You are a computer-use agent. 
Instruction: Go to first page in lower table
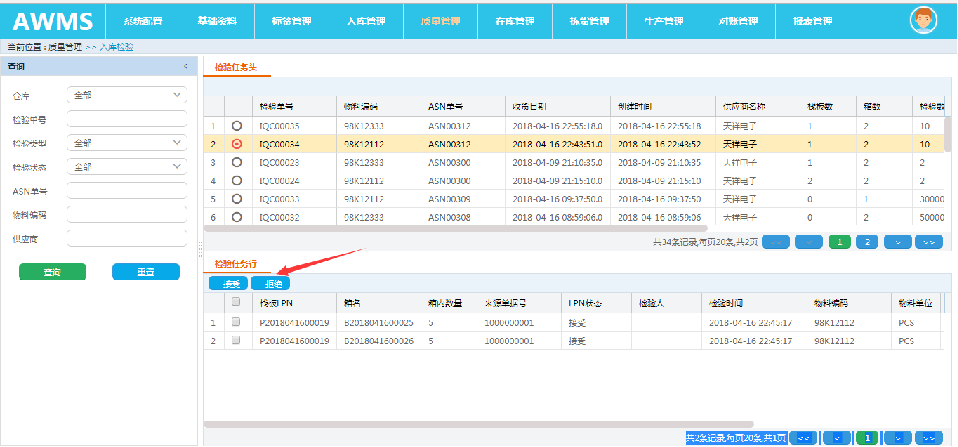pyautogui.click(x=802, y=437)
